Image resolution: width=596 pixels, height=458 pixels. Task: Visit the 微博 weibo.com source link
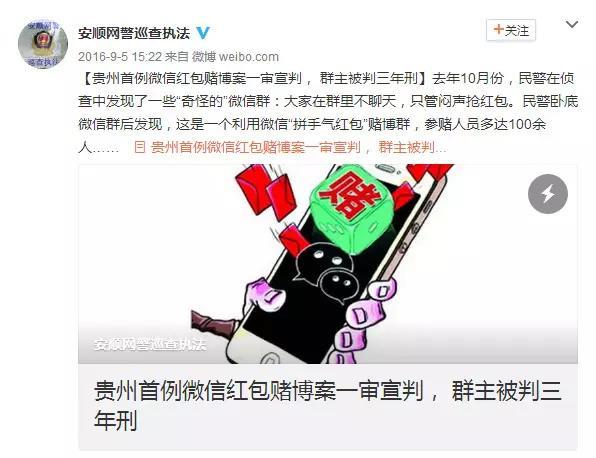coord(235,57)
